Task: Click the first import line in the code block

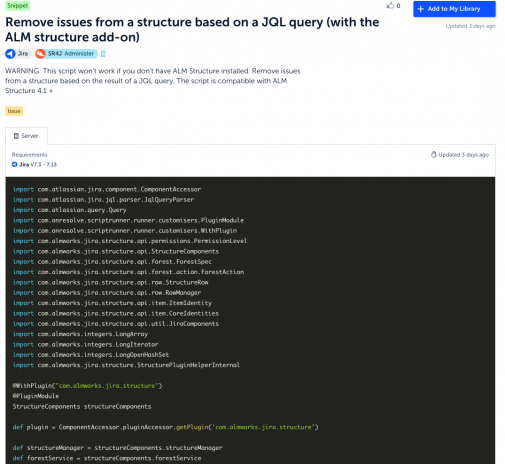Action: click(x=107, y=189)
